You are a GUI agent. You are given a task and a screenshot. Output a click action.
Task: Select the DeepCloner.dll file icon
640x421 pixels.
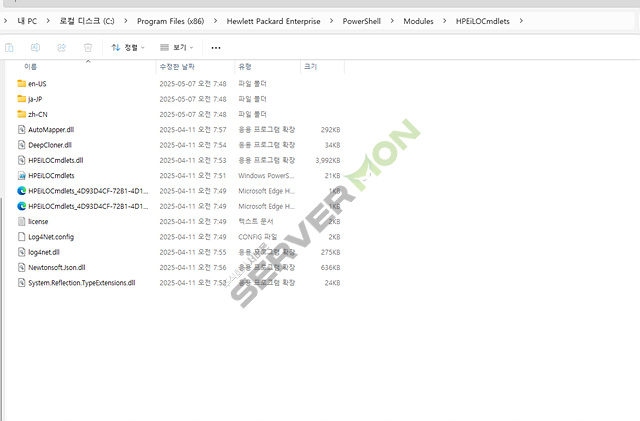[22, 145]
